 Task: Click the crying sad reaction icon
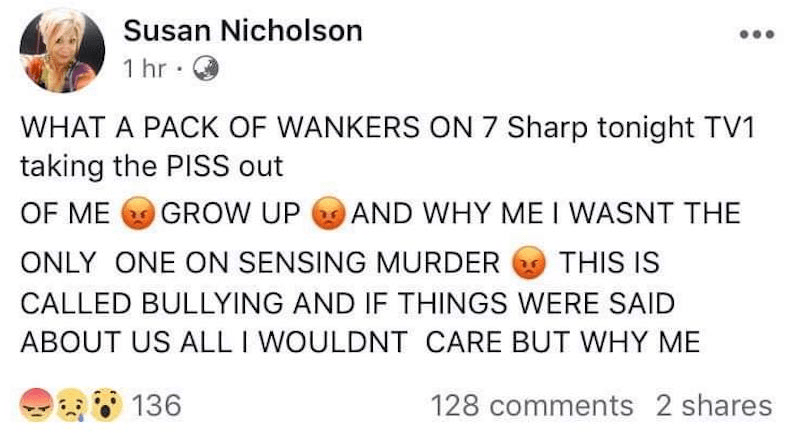71,406
